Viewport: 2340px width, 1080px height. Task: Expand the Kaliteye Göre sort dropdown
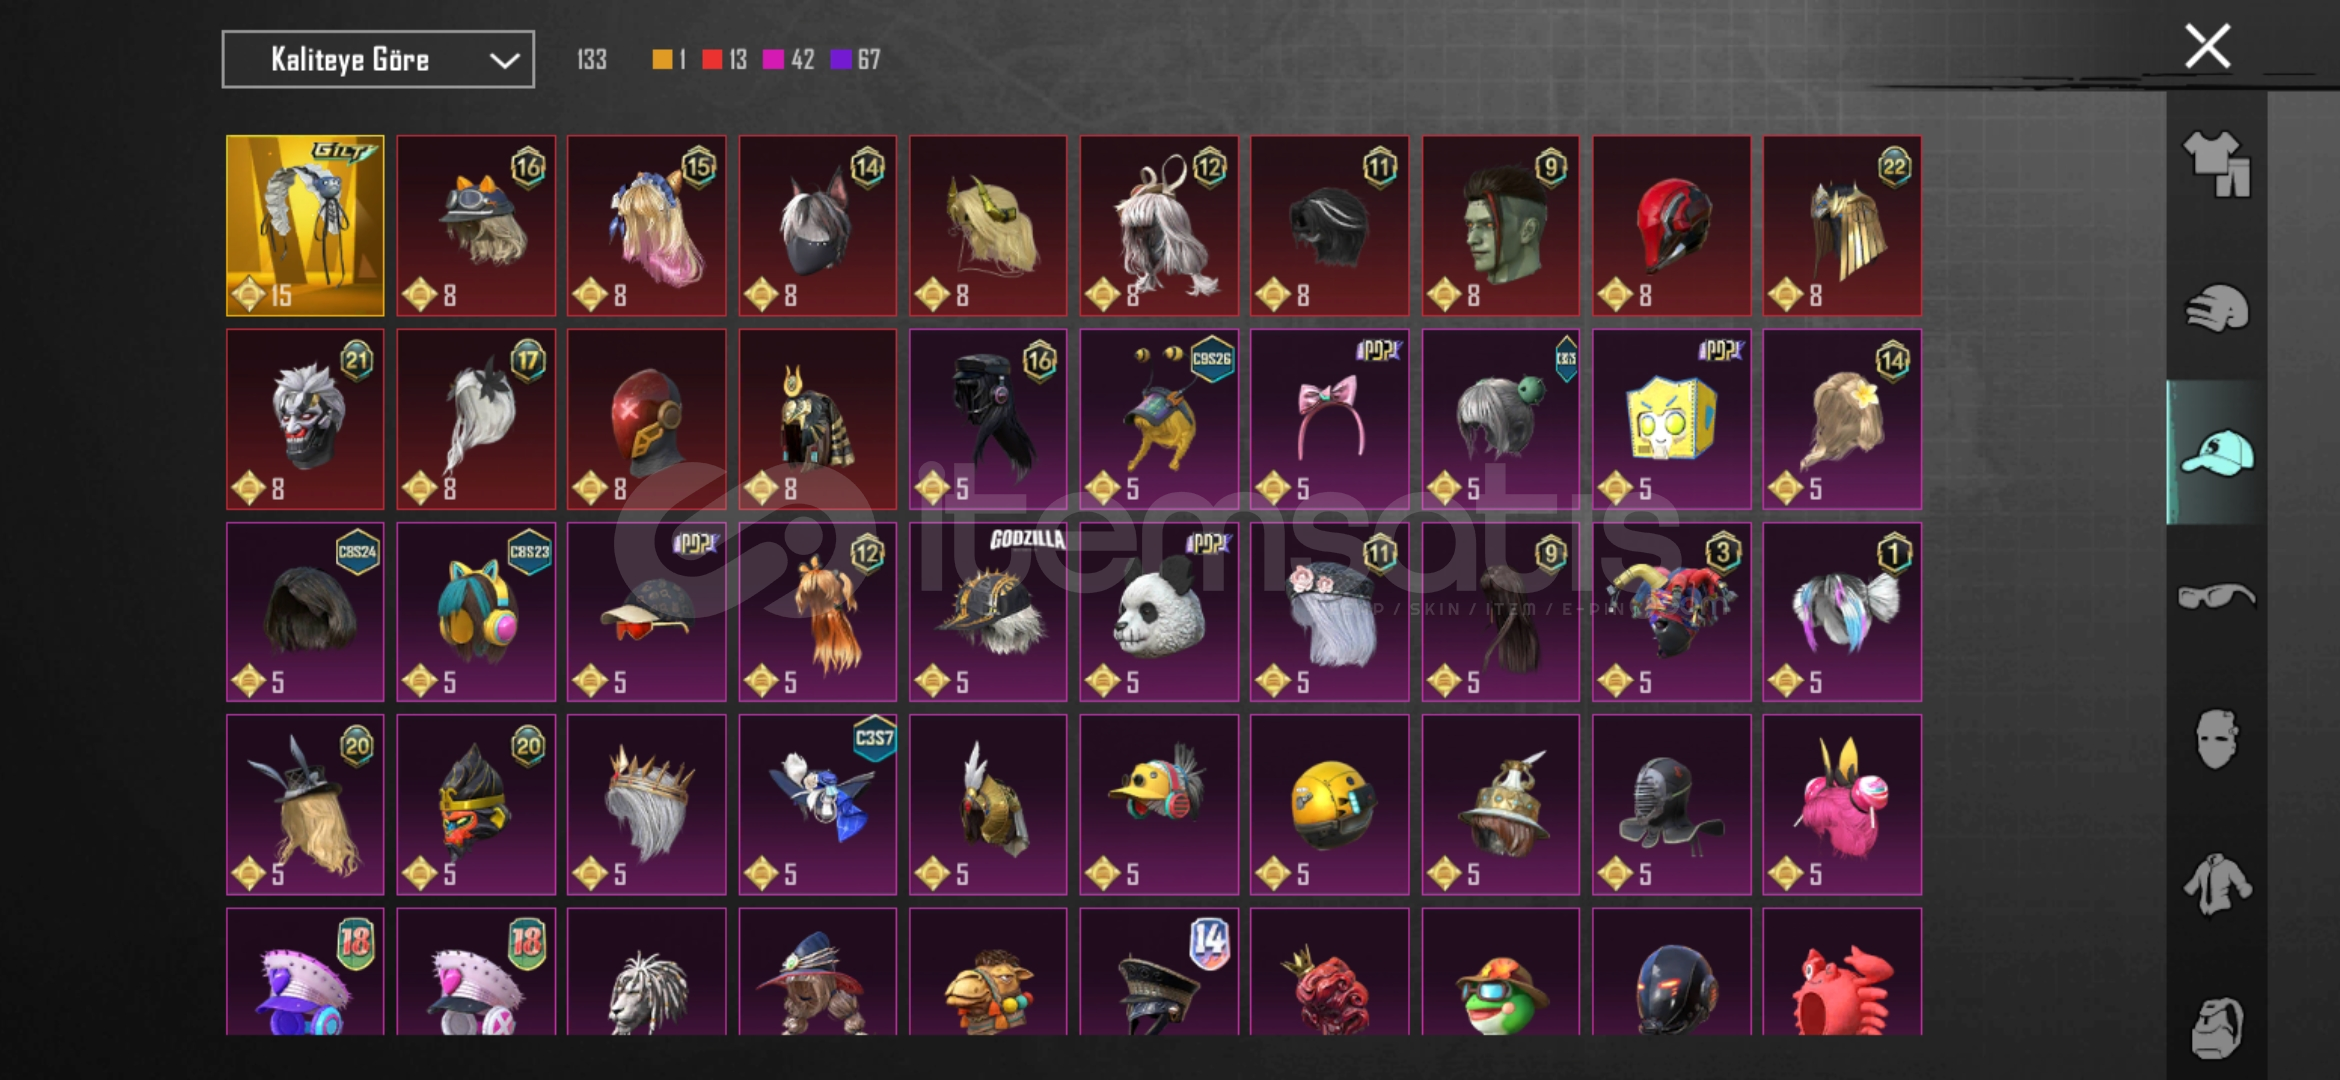coord(378,60)
